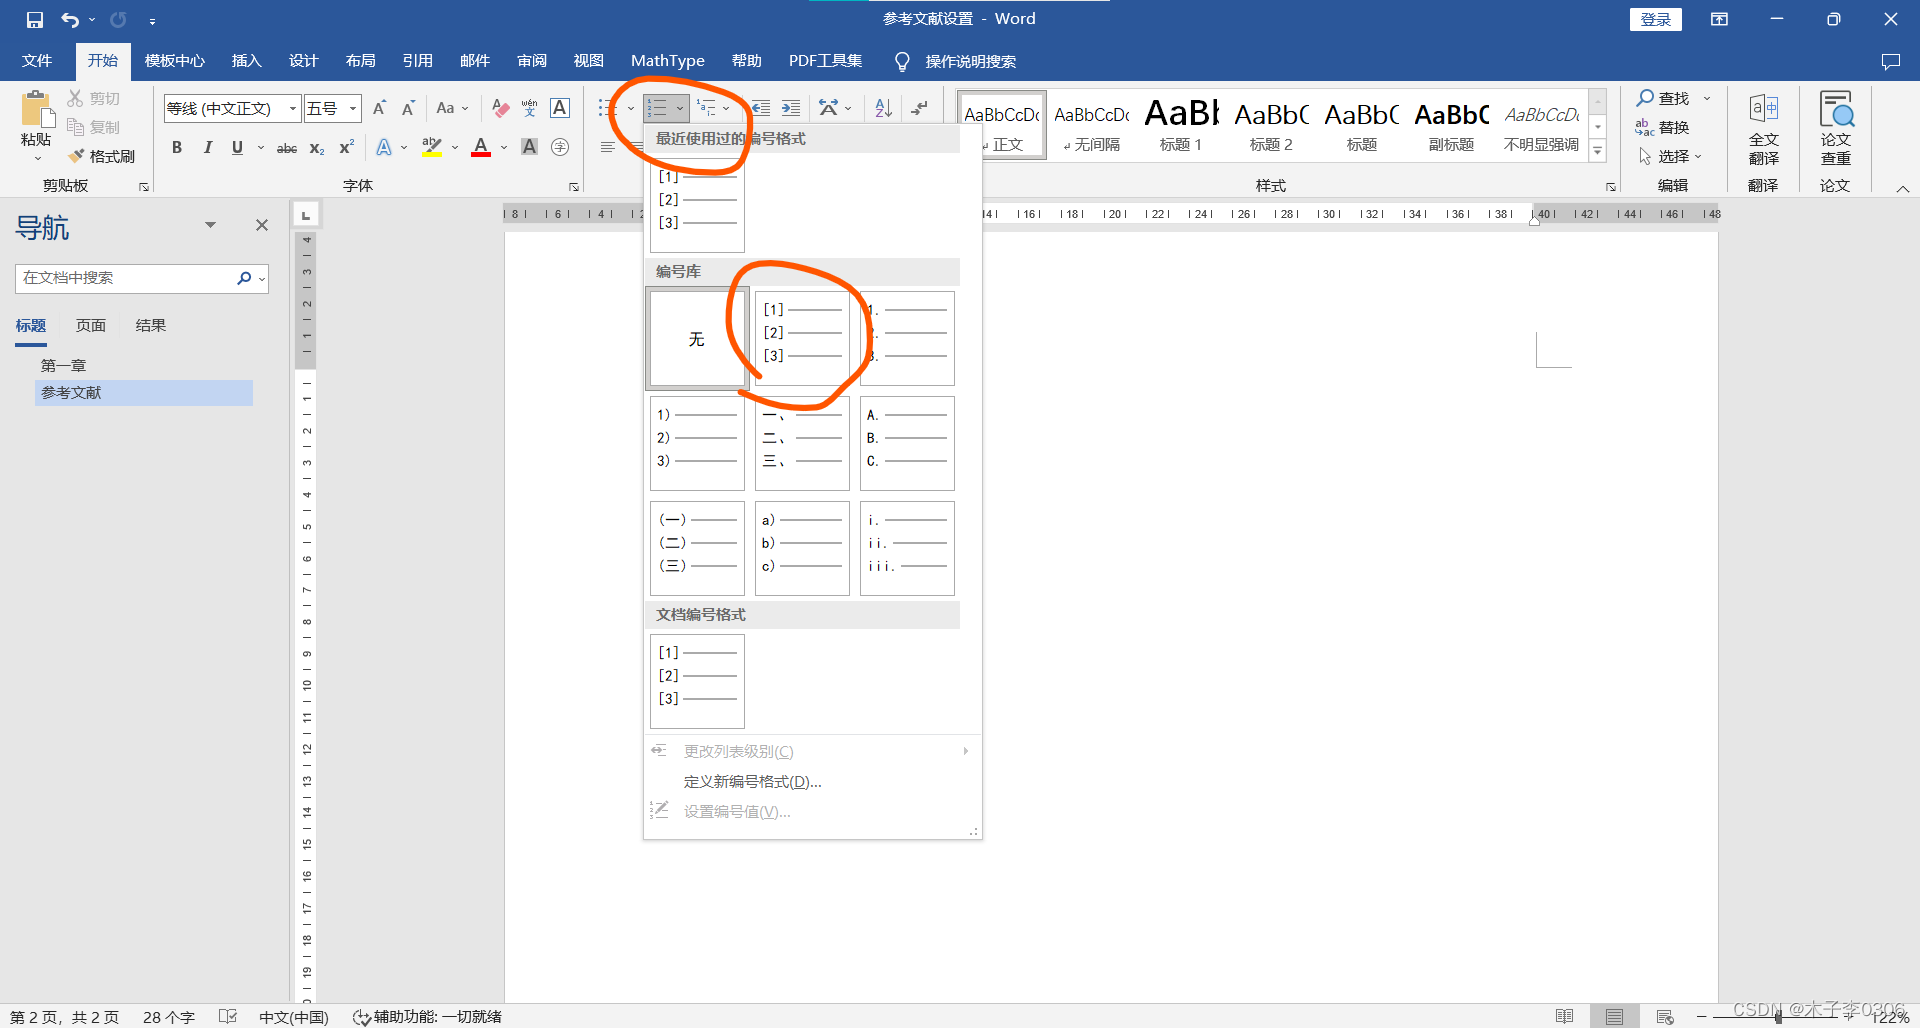Click the Sign in (登录) button

tap(1655, 19)
